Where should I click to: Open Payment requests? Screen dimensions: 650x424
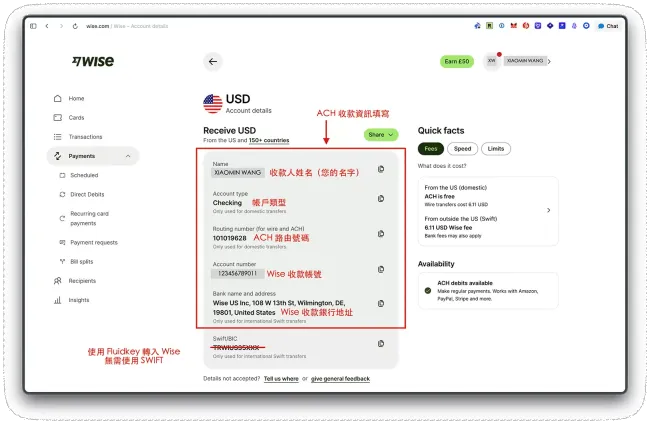94,242
